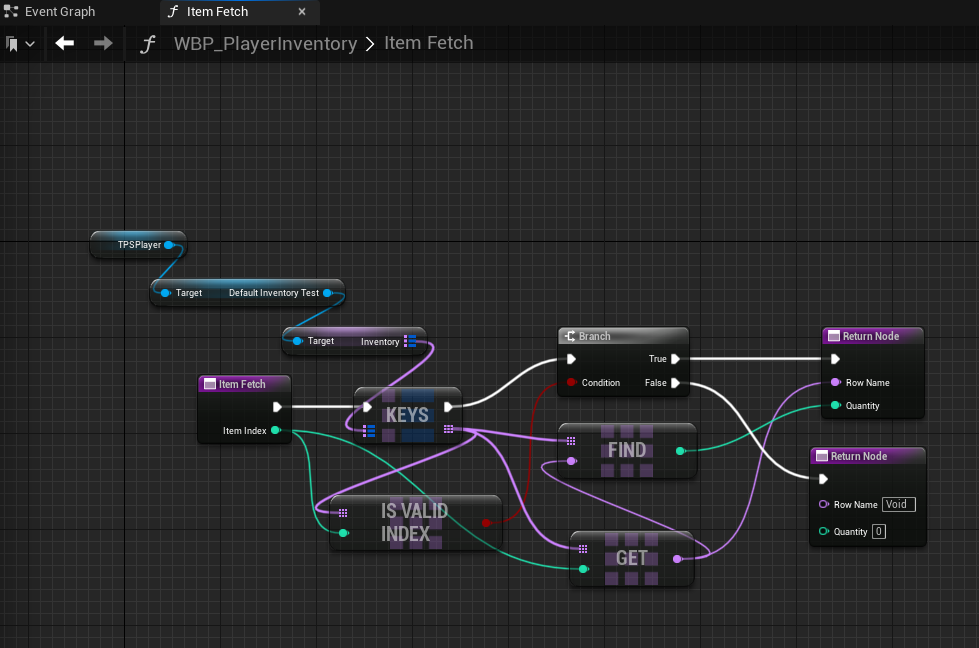Screen dimensions: 979x648
Task: Click the IS VALID INDEX integer input pin
Action: click(343, 533)
